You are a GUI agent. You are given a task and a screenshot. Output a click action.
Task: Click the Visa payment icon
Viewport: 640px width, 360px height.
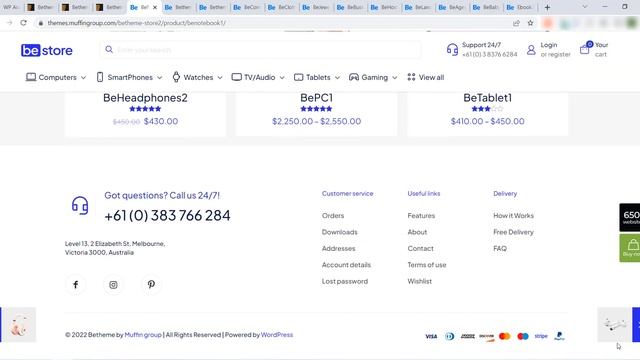pos(431,336)
